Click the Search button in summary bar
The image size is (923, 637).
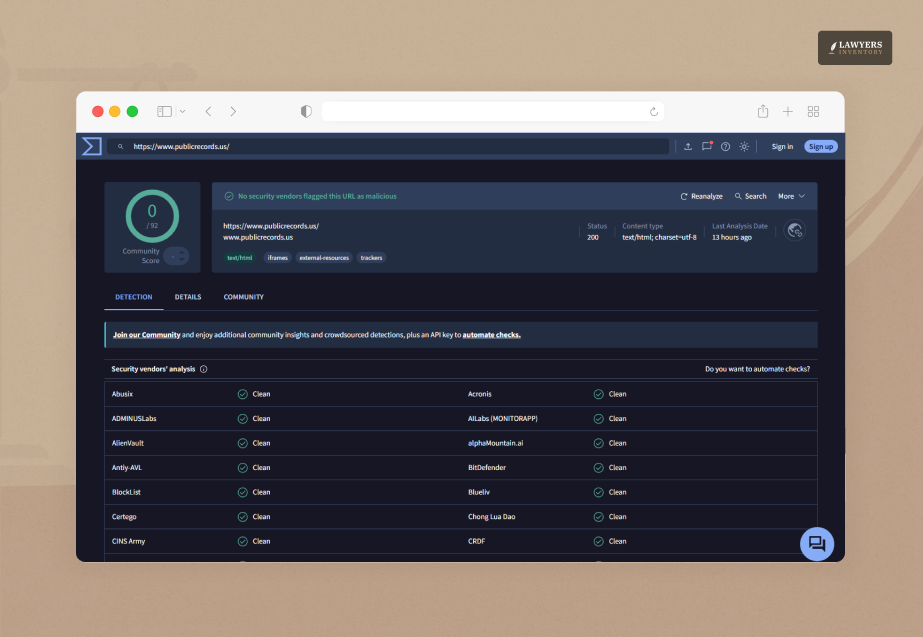pos(751,196)
